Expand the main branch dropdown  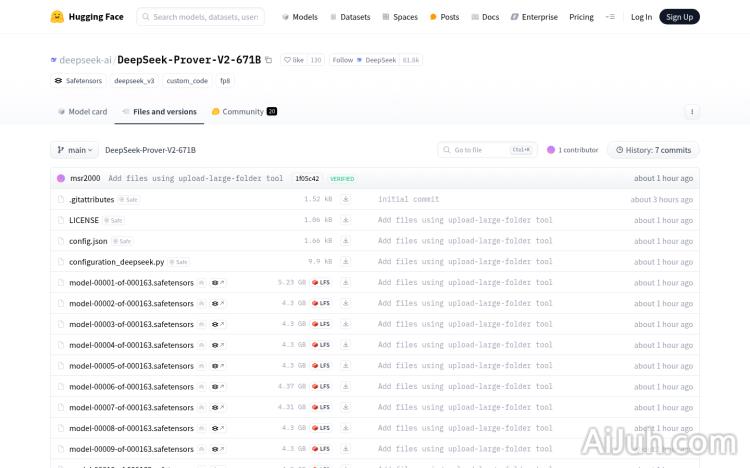pos(75,150)
